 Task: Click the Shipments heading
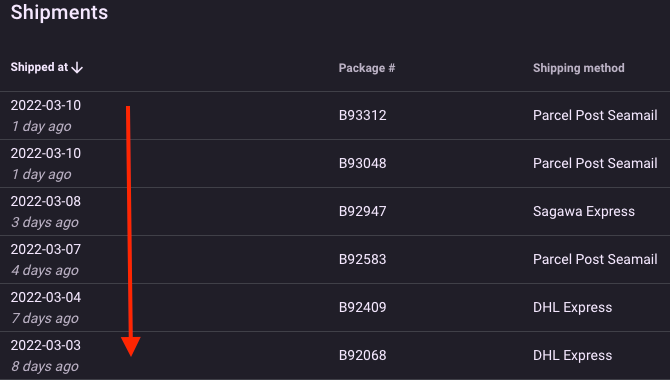[x=59, y=12]
